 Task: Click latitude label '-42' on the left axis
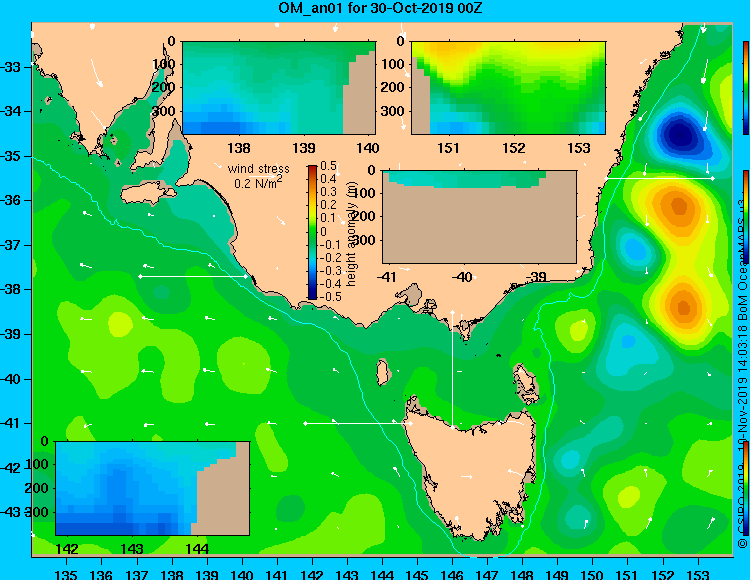coord(11,468)
